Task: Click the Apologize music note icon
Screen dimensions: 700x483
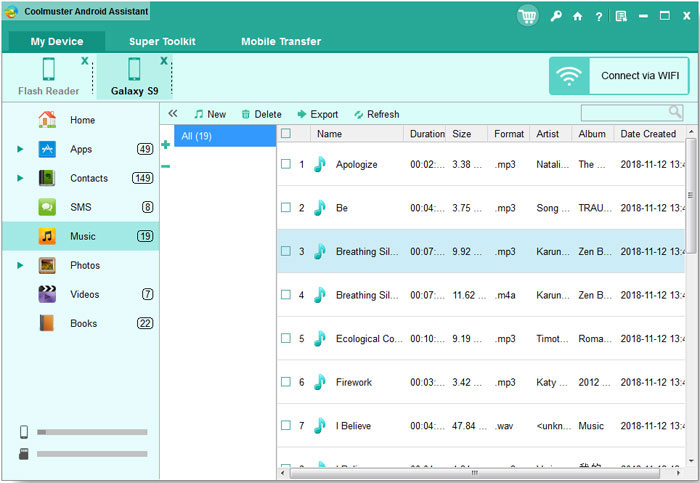Action: point(320,164)
